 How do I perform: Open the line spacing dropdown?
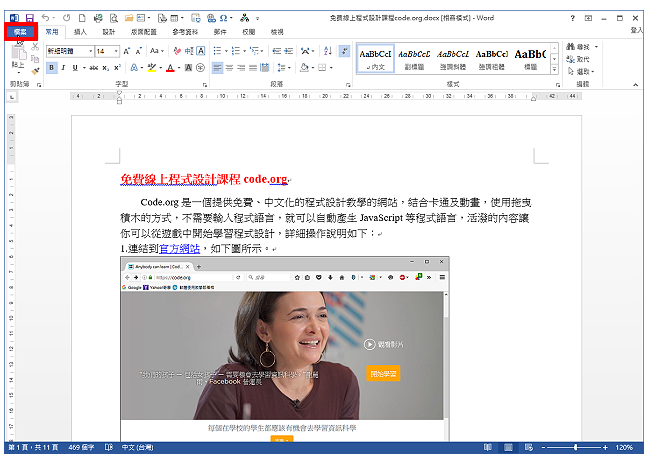[284, 67]
